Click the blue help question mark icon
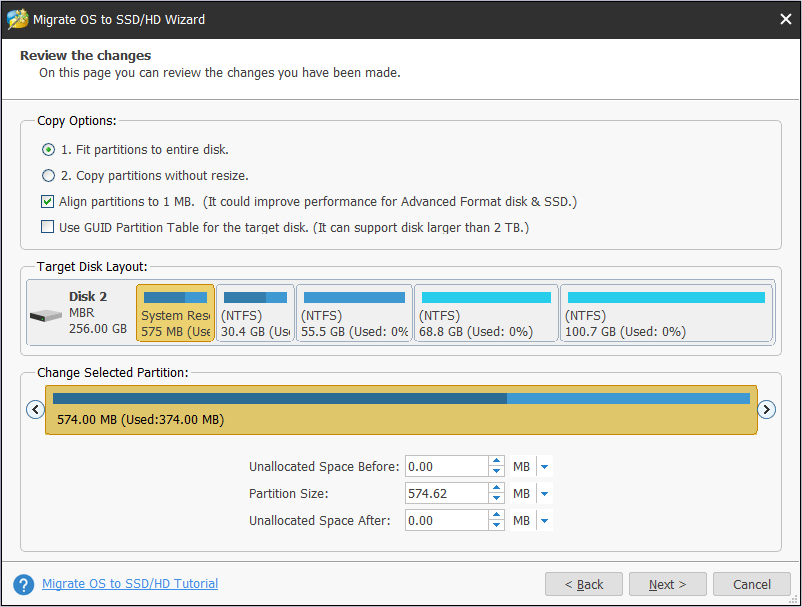This screenshot has height=607, width=802. click(23, 584)
